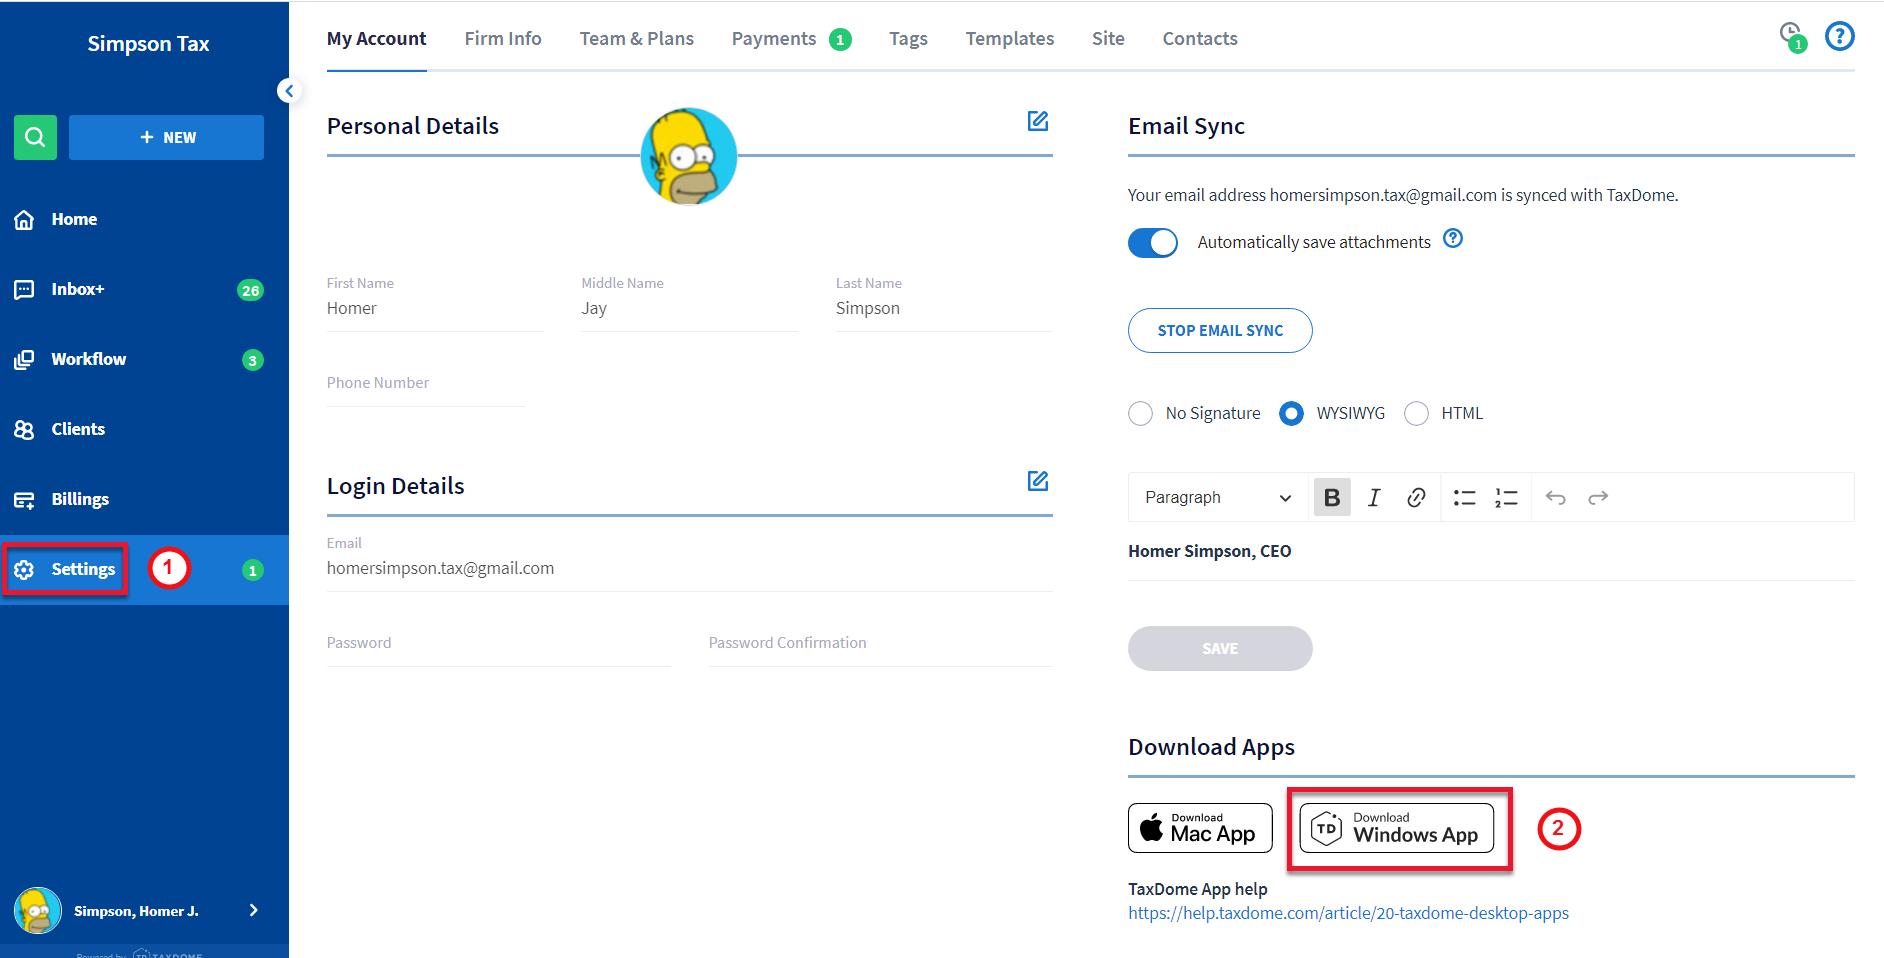Select the HTML signature radio button
The width and height of the screenshot is (1884, 958).
(x=1416, y=413)
